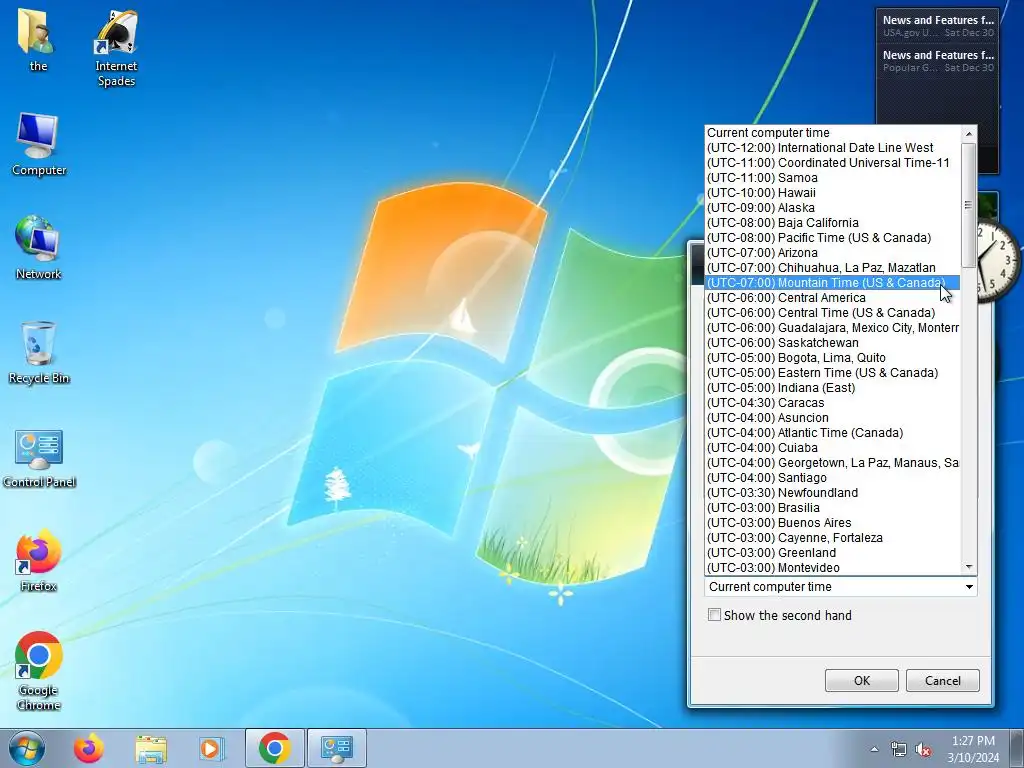Open Firefox from the taskbar
This screenshot has width=1024, height=768.
tap(88, 748)
